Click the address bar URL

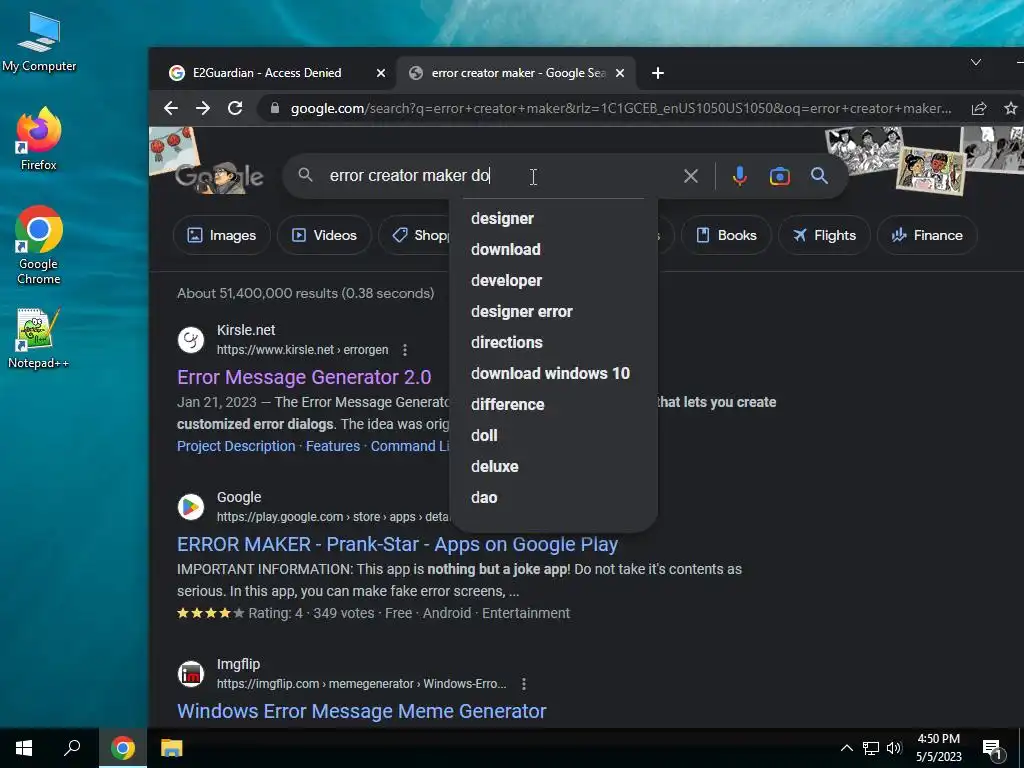(x=620, y=108)
